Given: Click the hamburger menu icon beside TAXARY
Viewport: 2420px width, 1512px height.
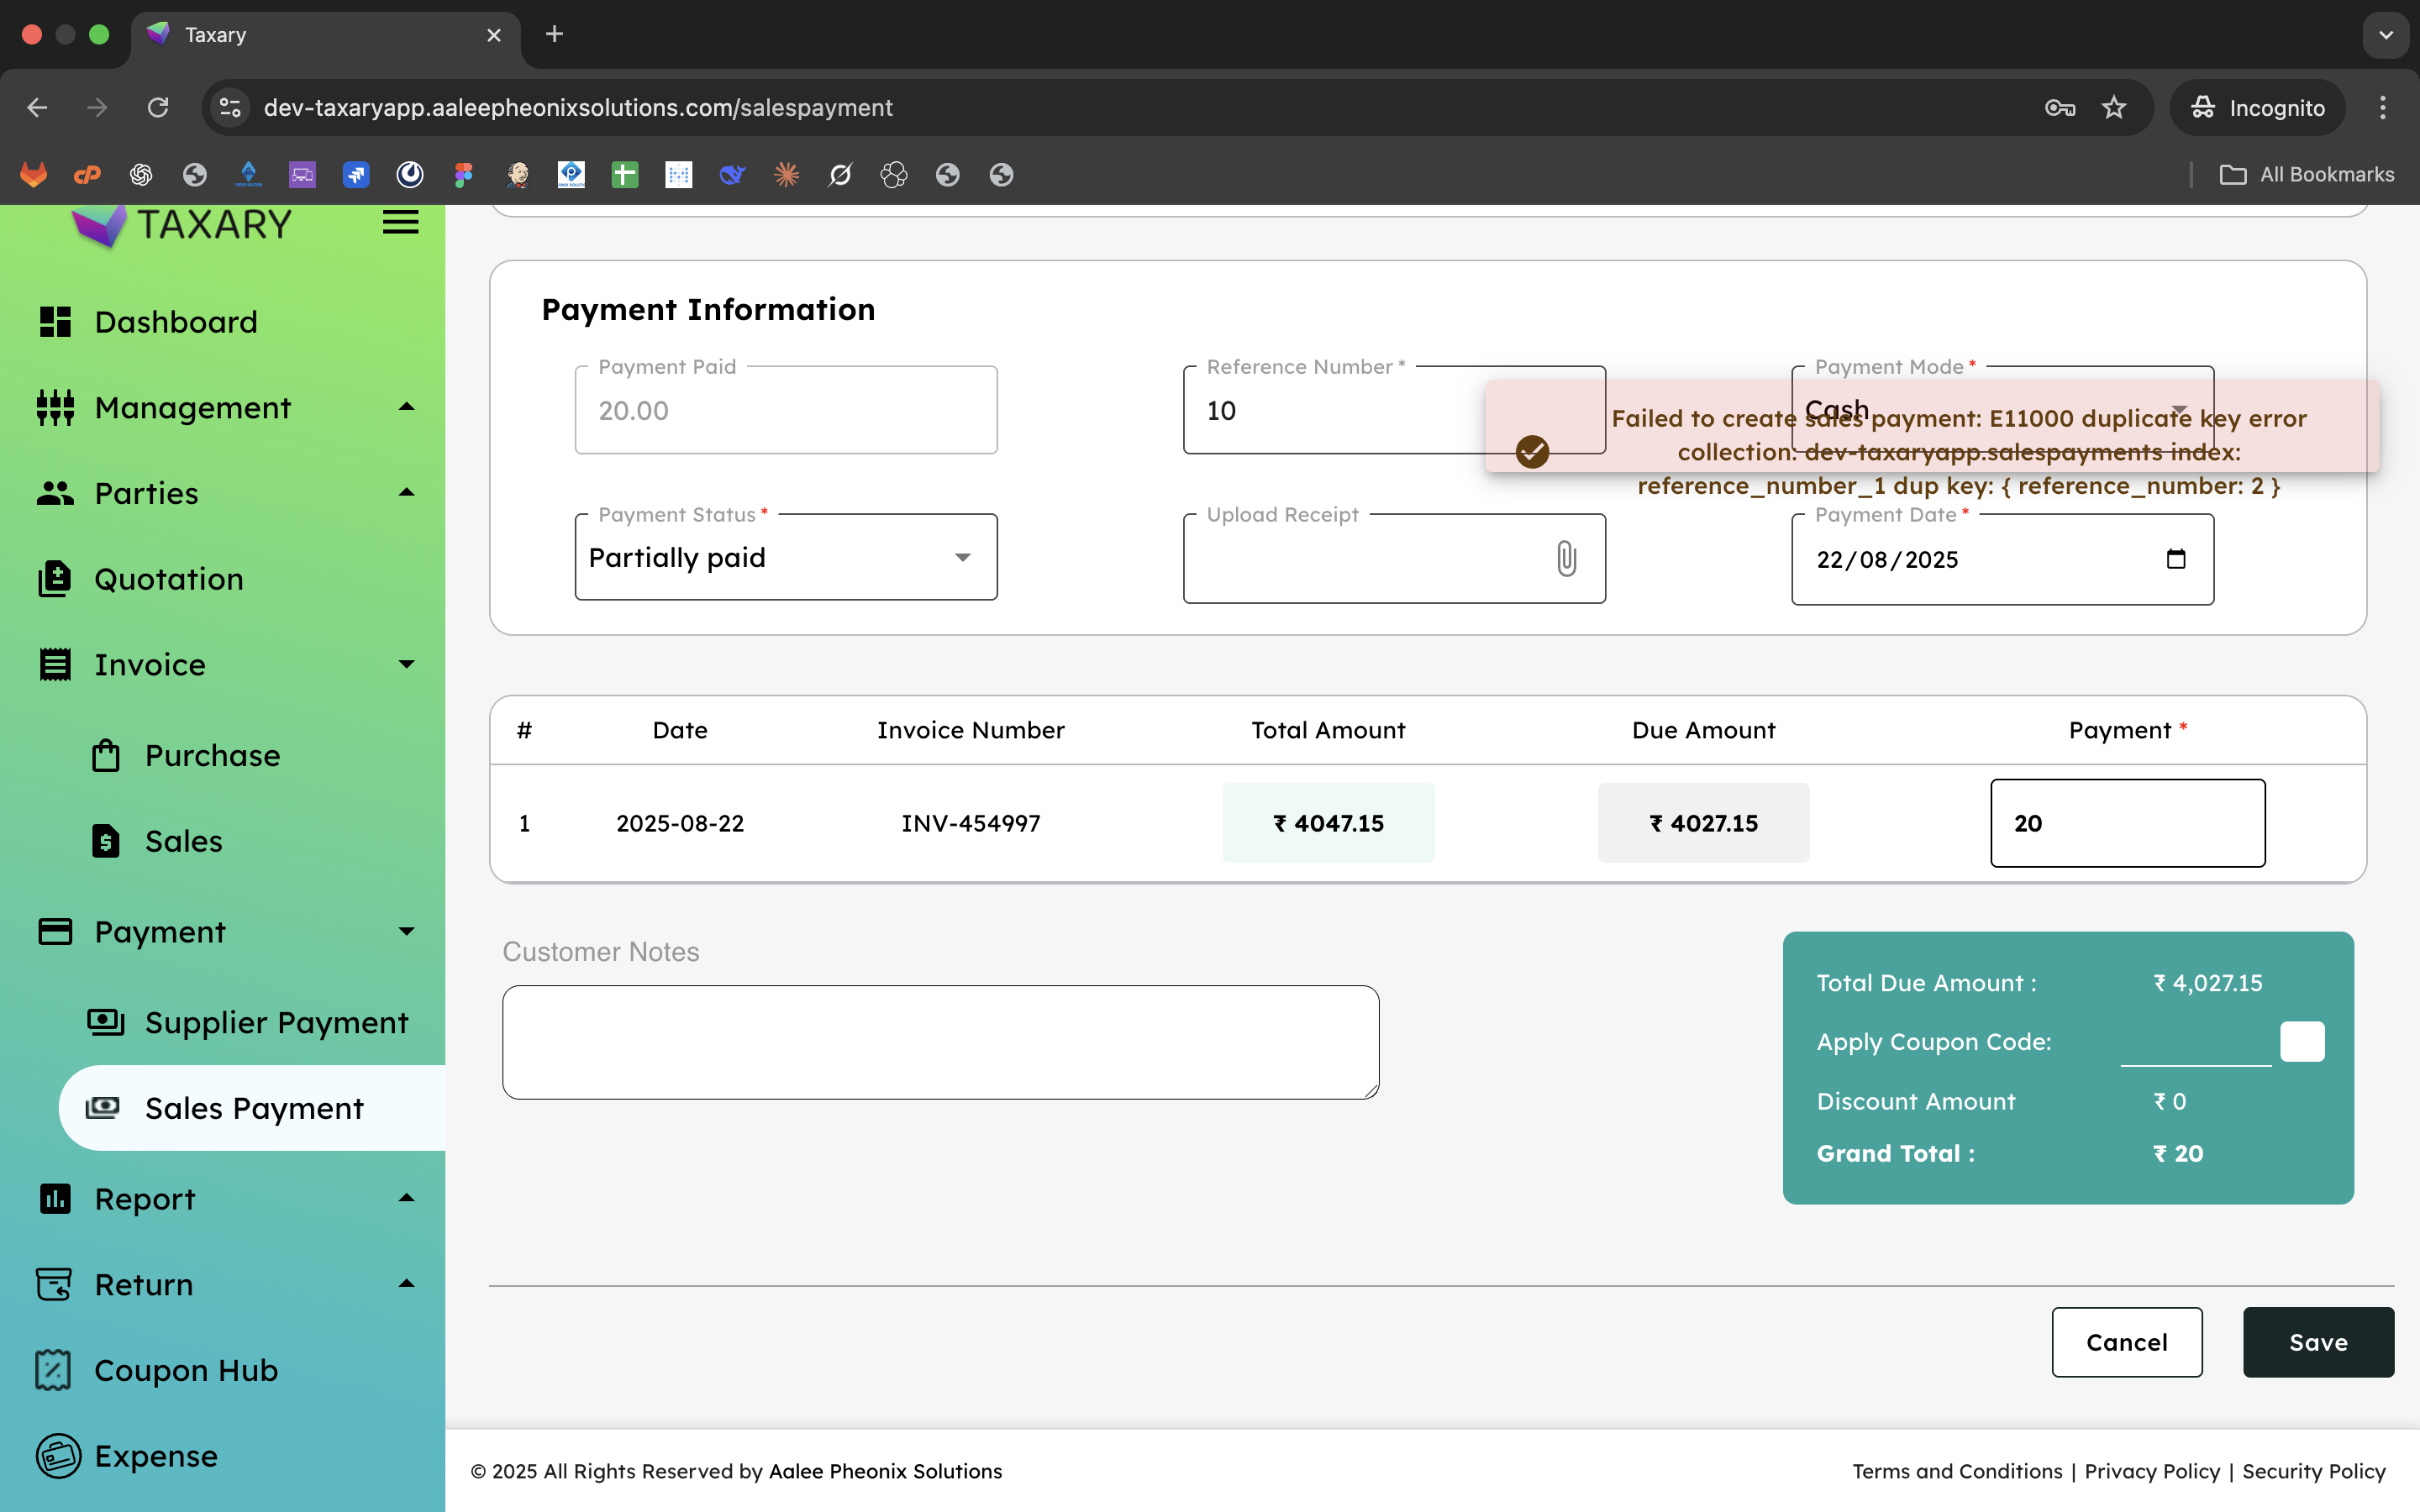Looking at the screenshot, I should (x=400, y=222).
